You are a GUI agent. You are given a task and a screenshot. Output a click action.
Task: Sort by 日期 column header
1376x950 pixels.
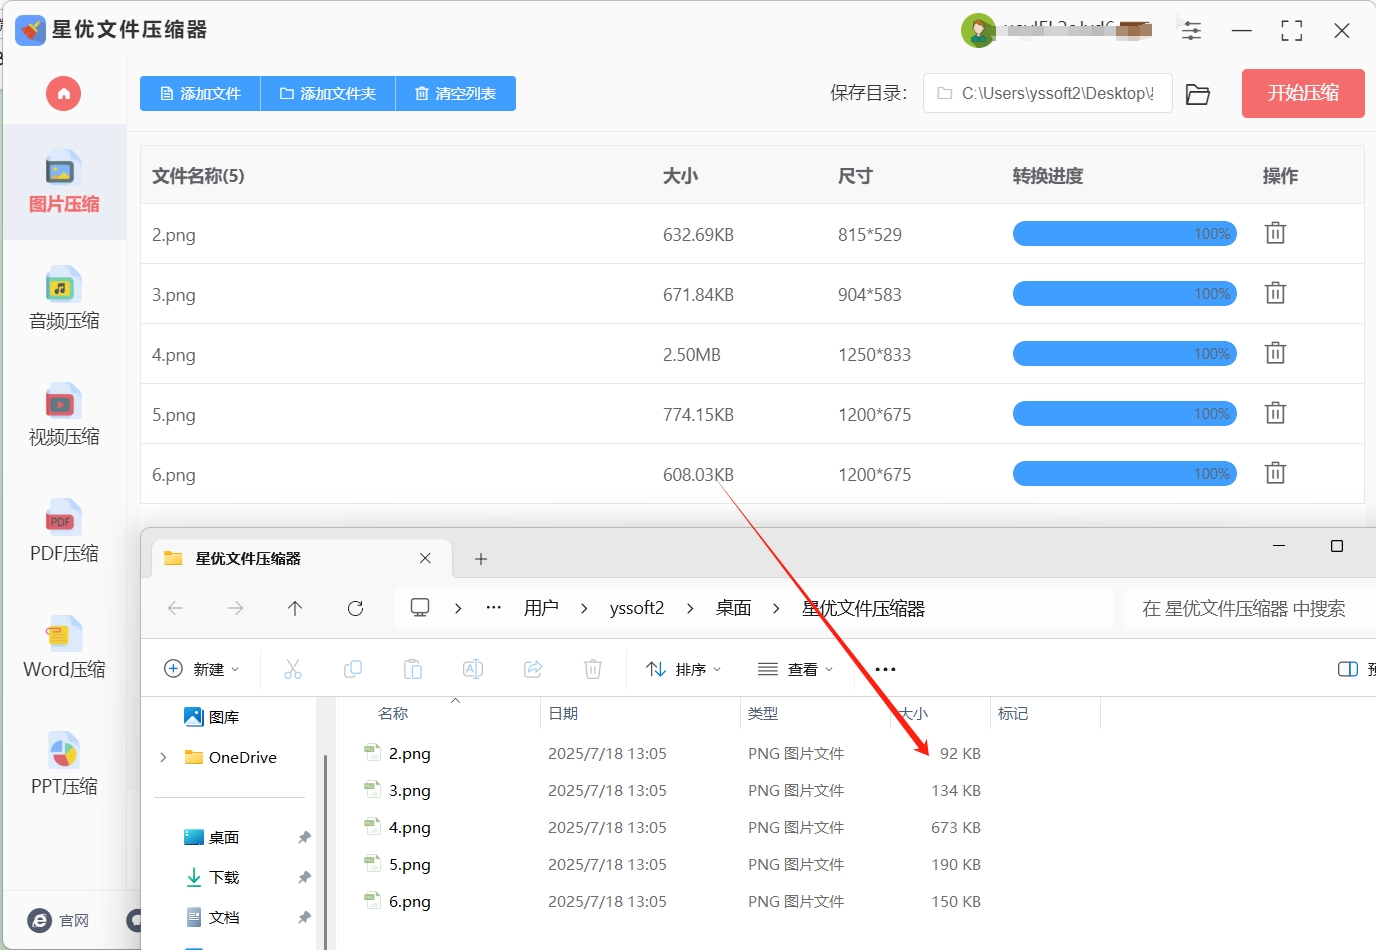[563, 713]
